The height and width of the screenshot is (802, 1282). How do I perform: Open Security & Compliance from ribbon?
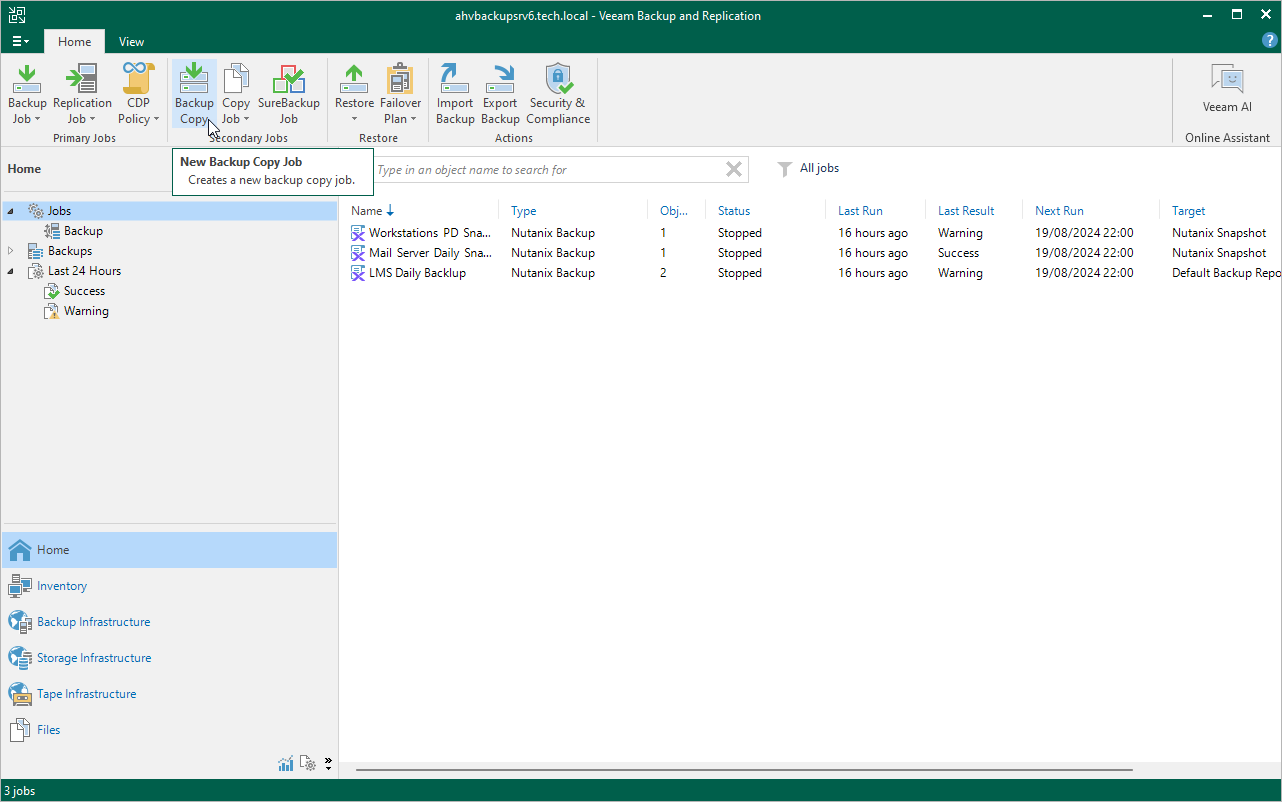click(558, 94)
